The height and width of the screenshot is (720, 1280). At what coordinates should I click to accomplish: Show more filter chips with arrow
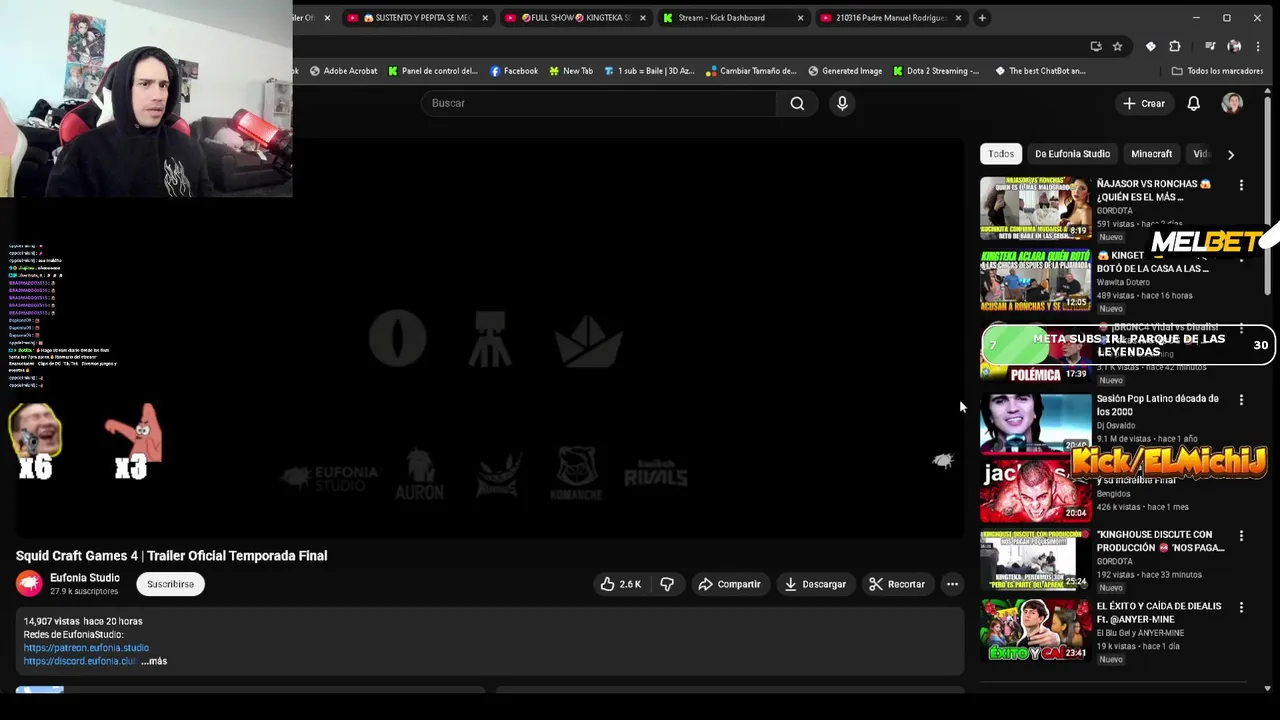point(1231,155)
